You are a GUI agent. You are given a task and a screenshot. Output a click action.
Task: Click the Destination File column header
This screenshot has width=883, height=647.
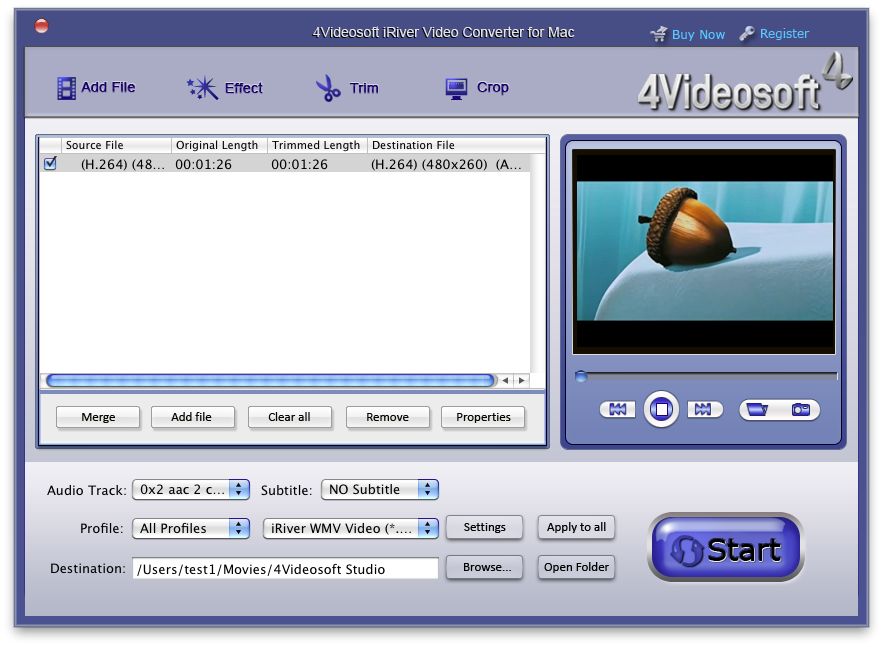point(456,145)
